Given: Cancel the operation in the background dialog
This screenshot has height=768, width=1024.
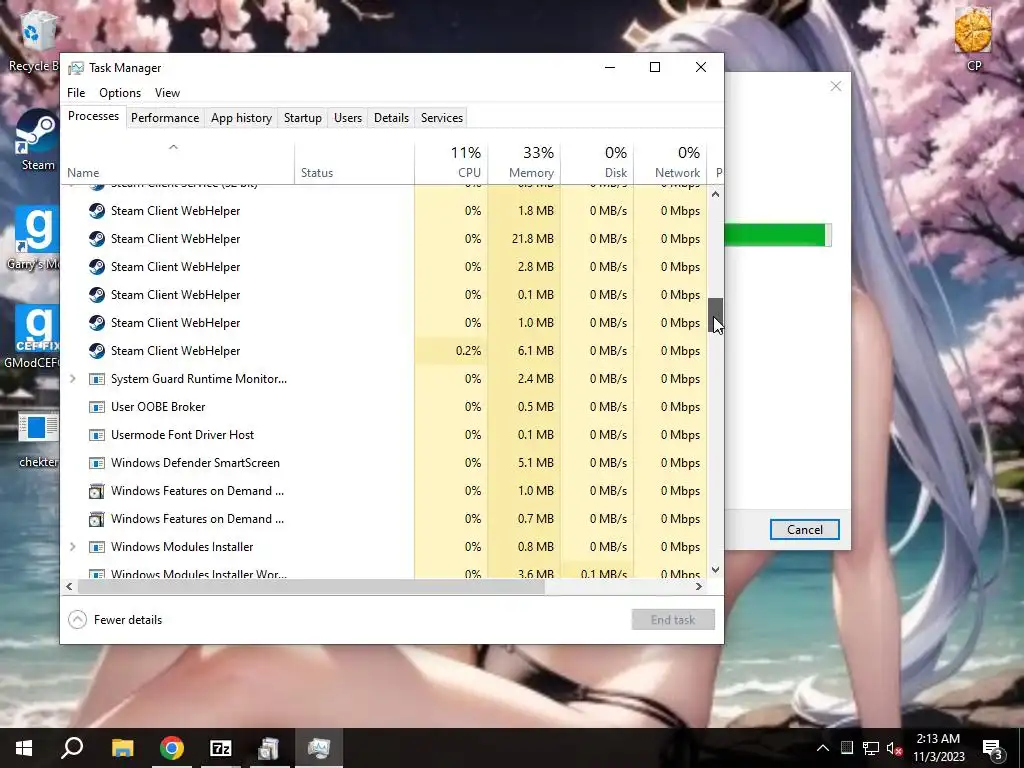Looking at the screenshot, I should 805,530.
